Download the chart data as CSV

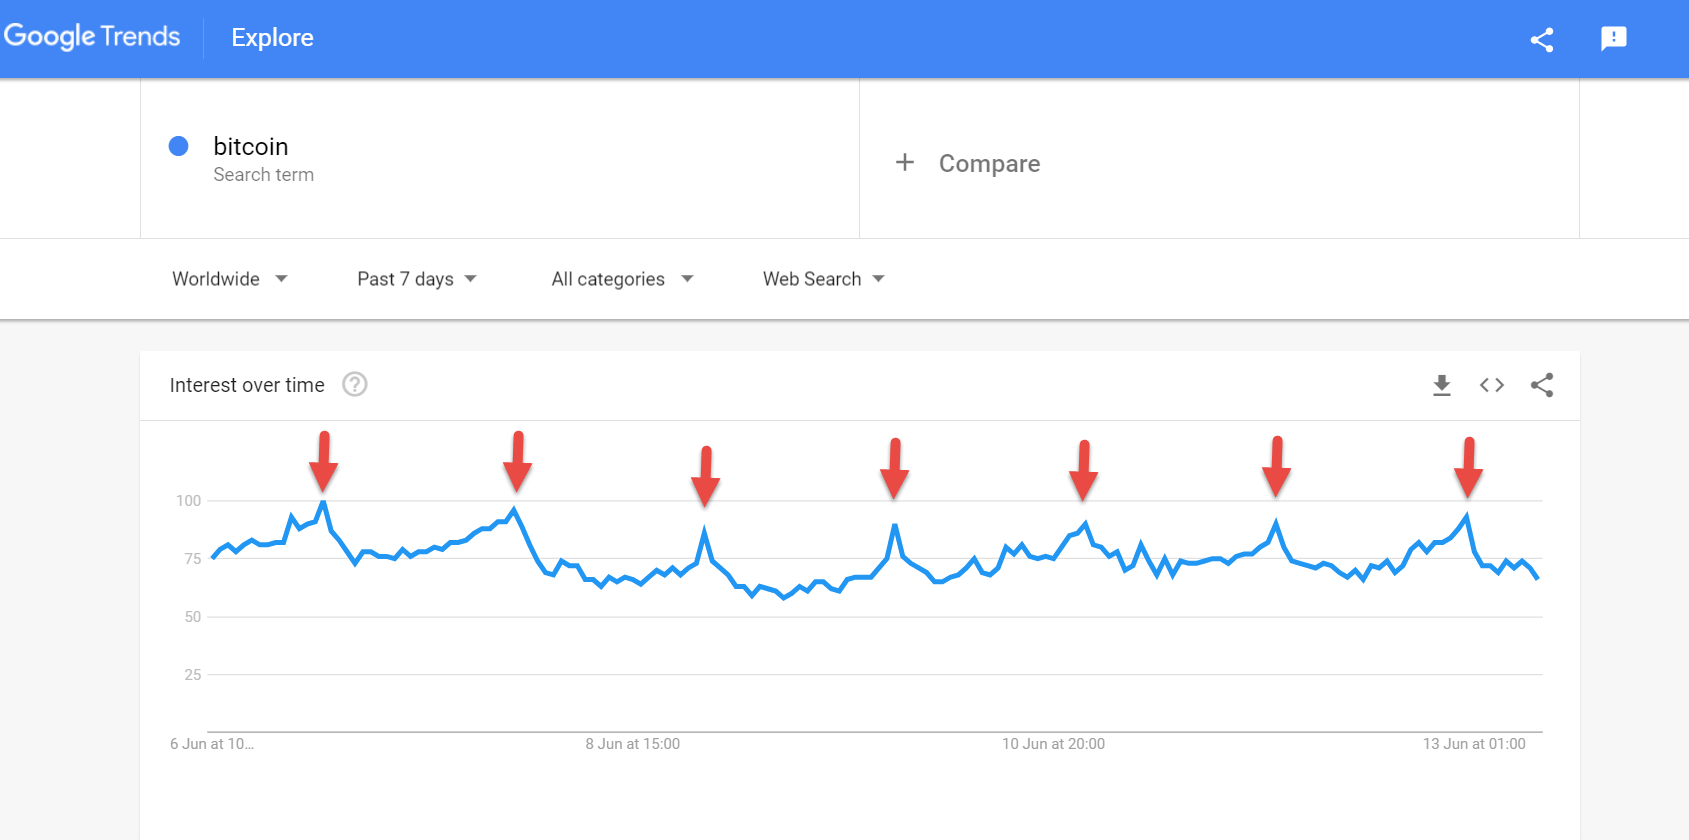pyautogui.click(x=1441, y=384)
